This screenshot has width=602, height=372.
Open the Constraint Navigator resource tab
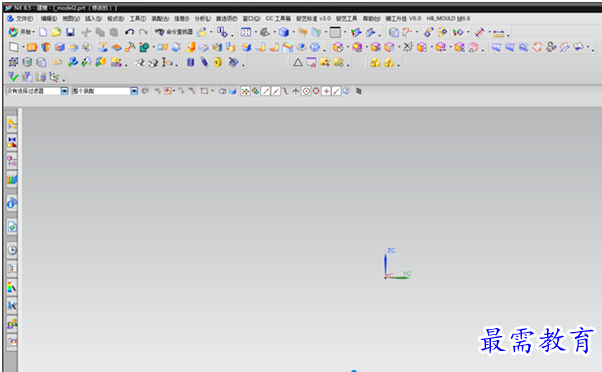[x=12, y=142]
